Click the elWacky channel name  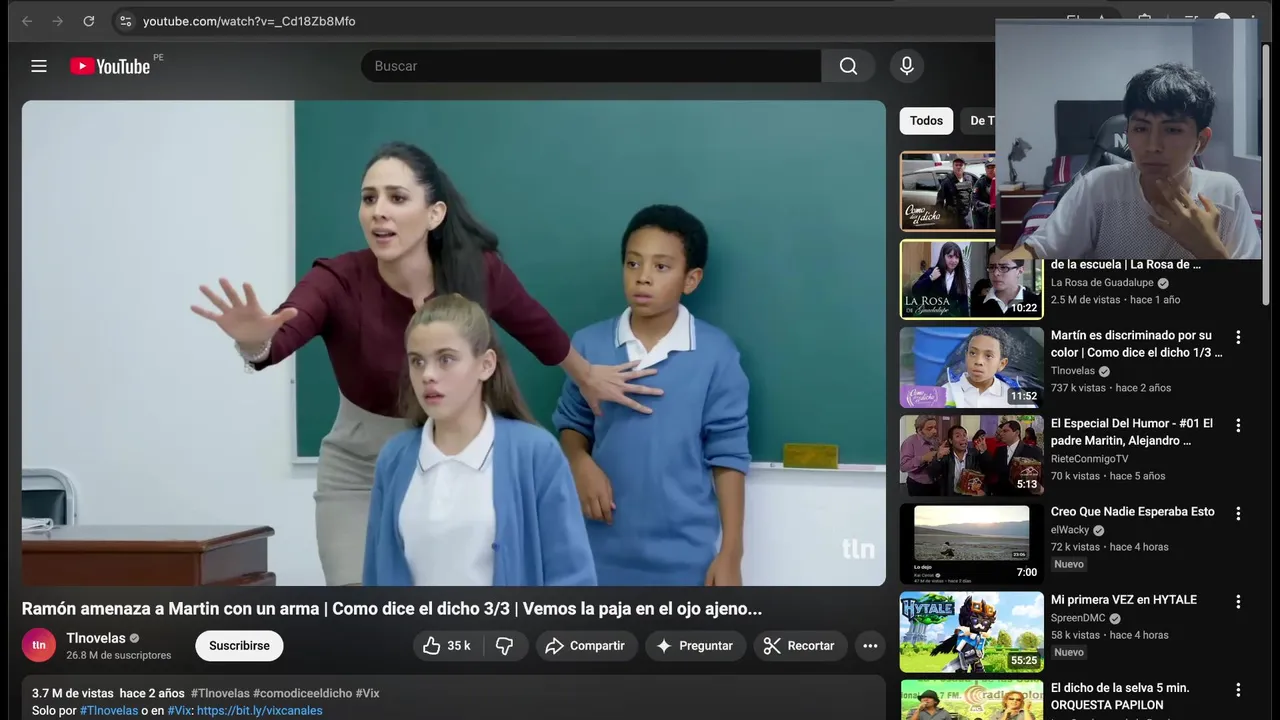pyautogui.click(x=1070, y=530)
